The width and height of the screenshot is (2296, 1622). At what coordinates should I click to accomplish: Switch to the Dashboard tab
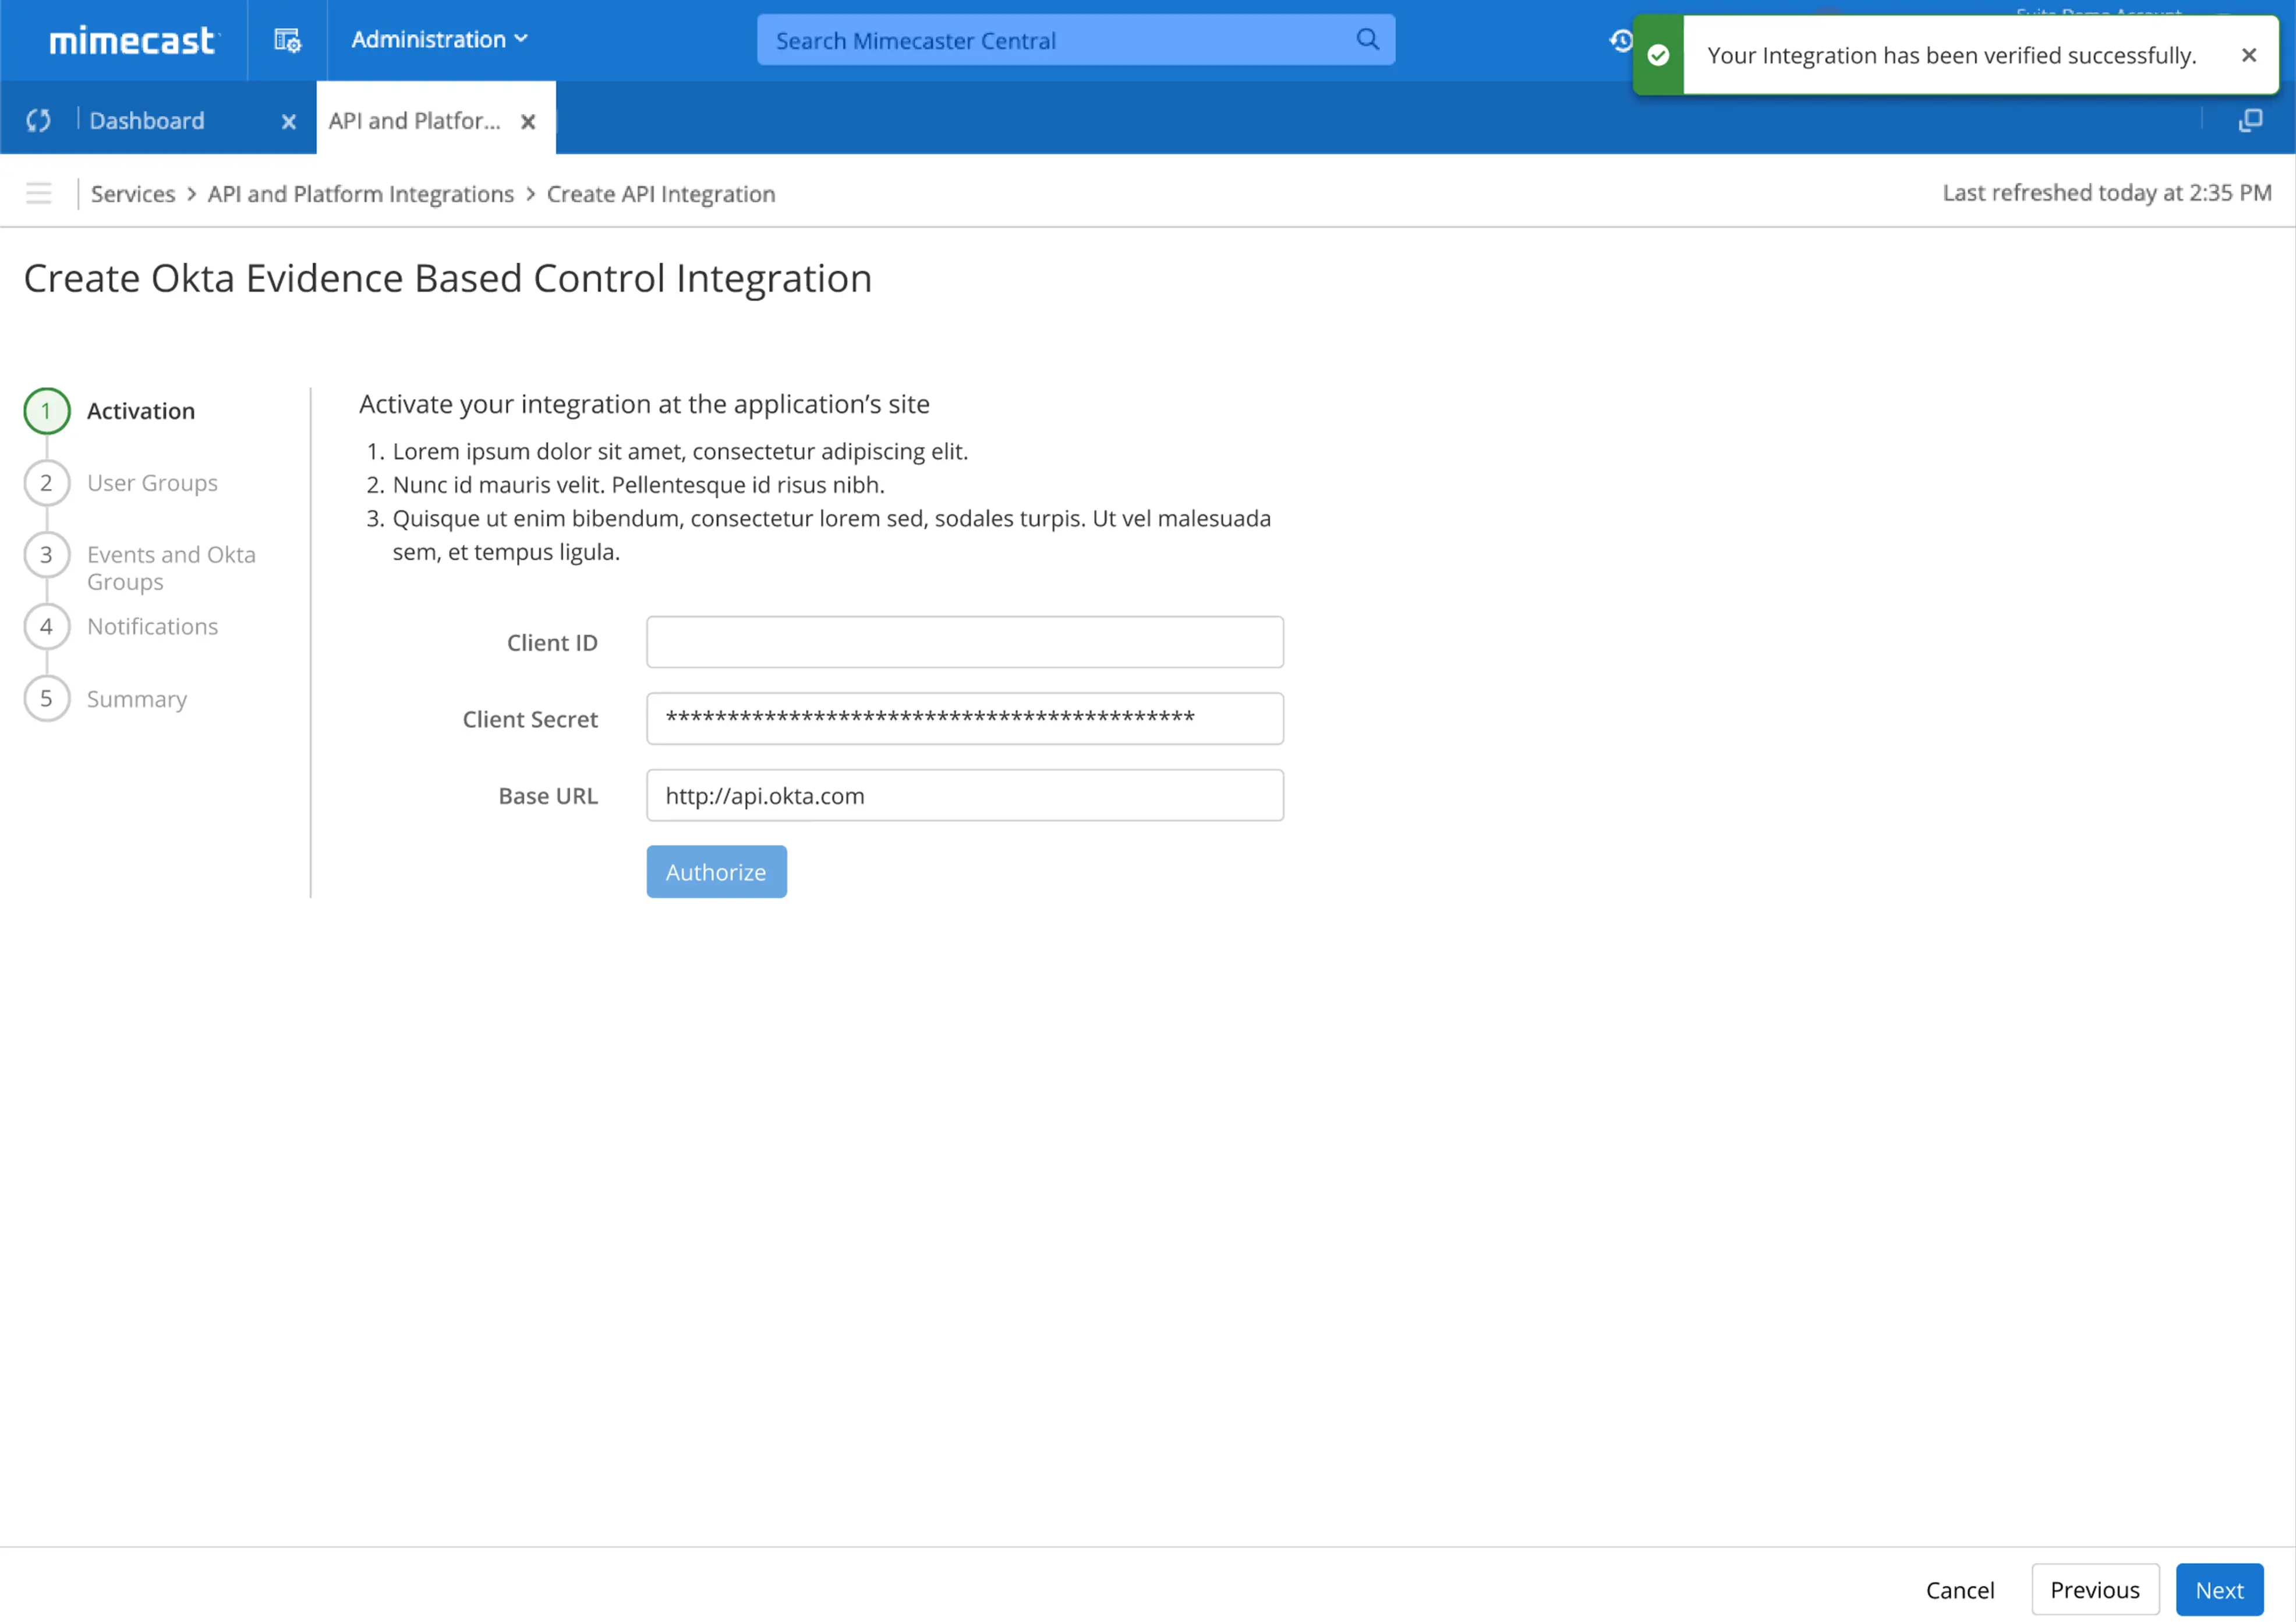147,121
